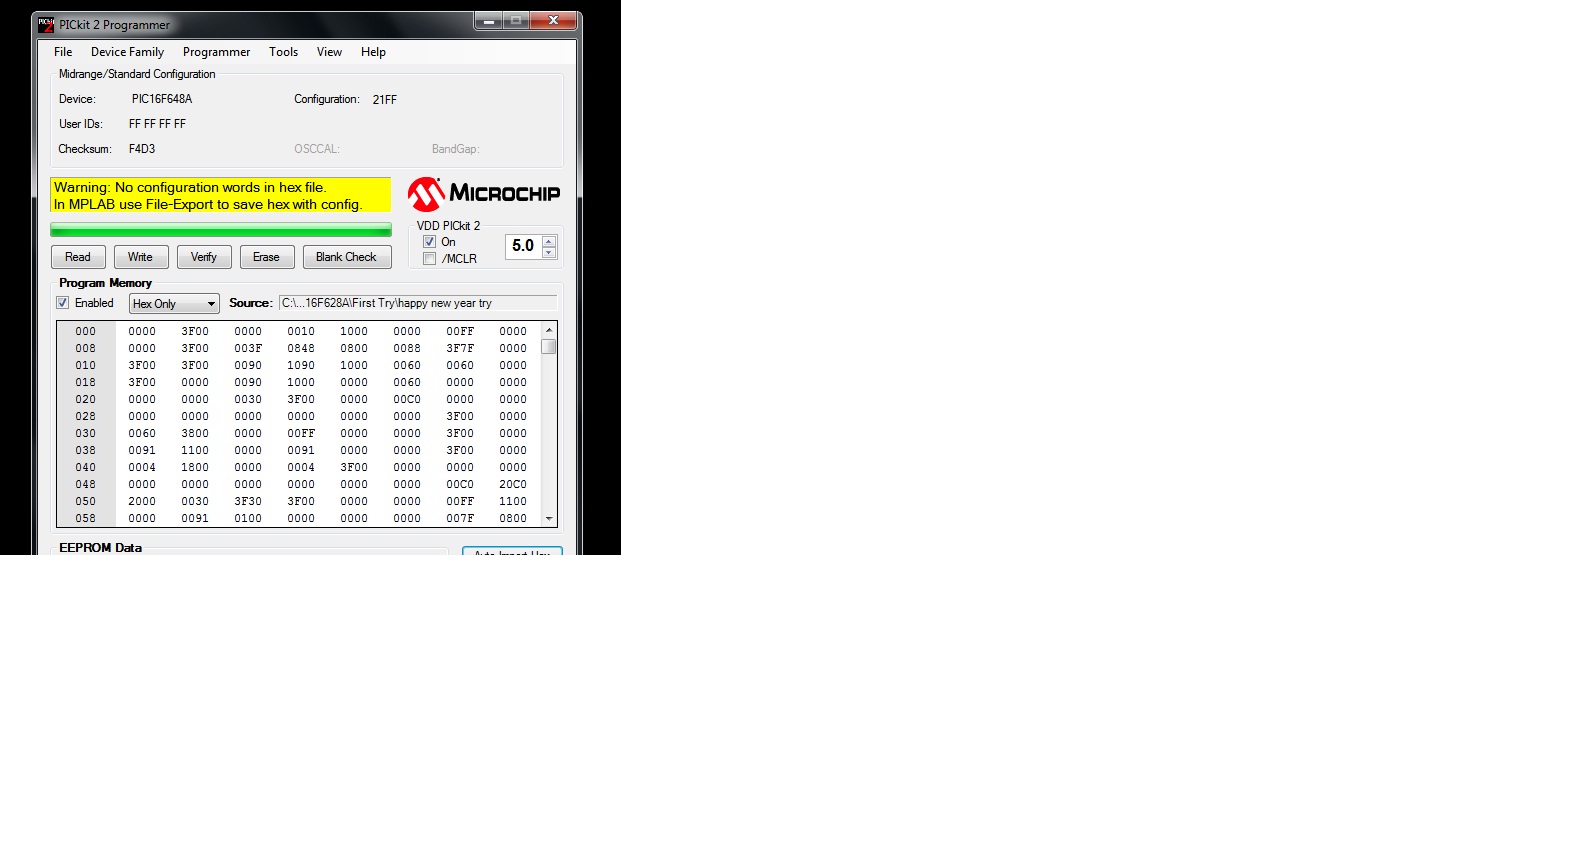Click Configuration value 21FF
The height and width of the screenshot is (850, 1592).
click(385, 100)
